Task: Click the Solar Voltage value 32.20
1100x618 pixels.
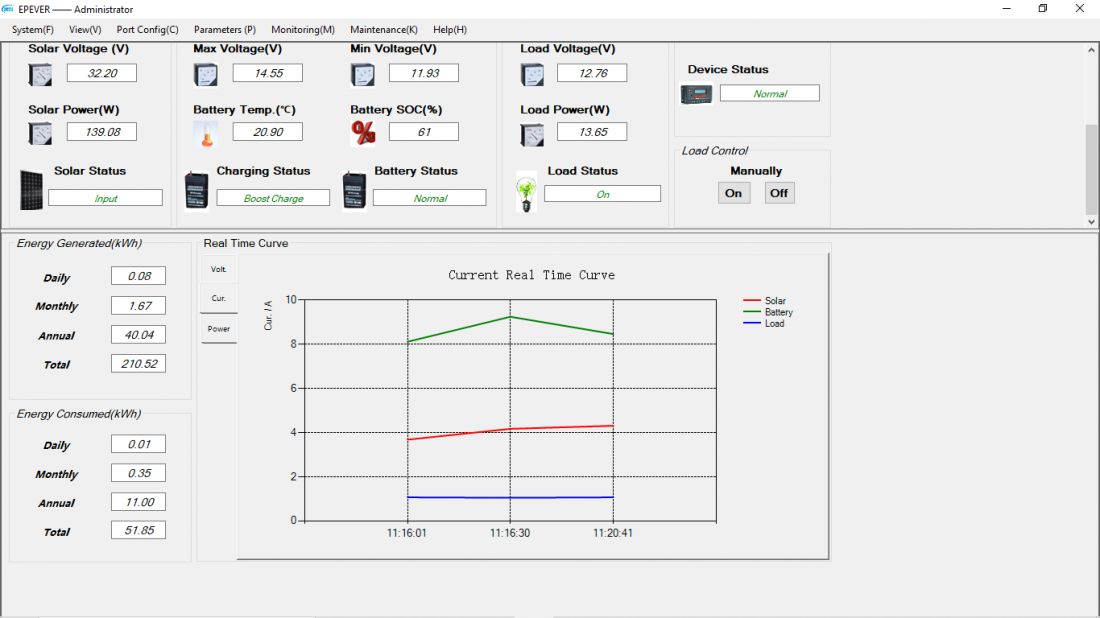Action: [102, 73]
